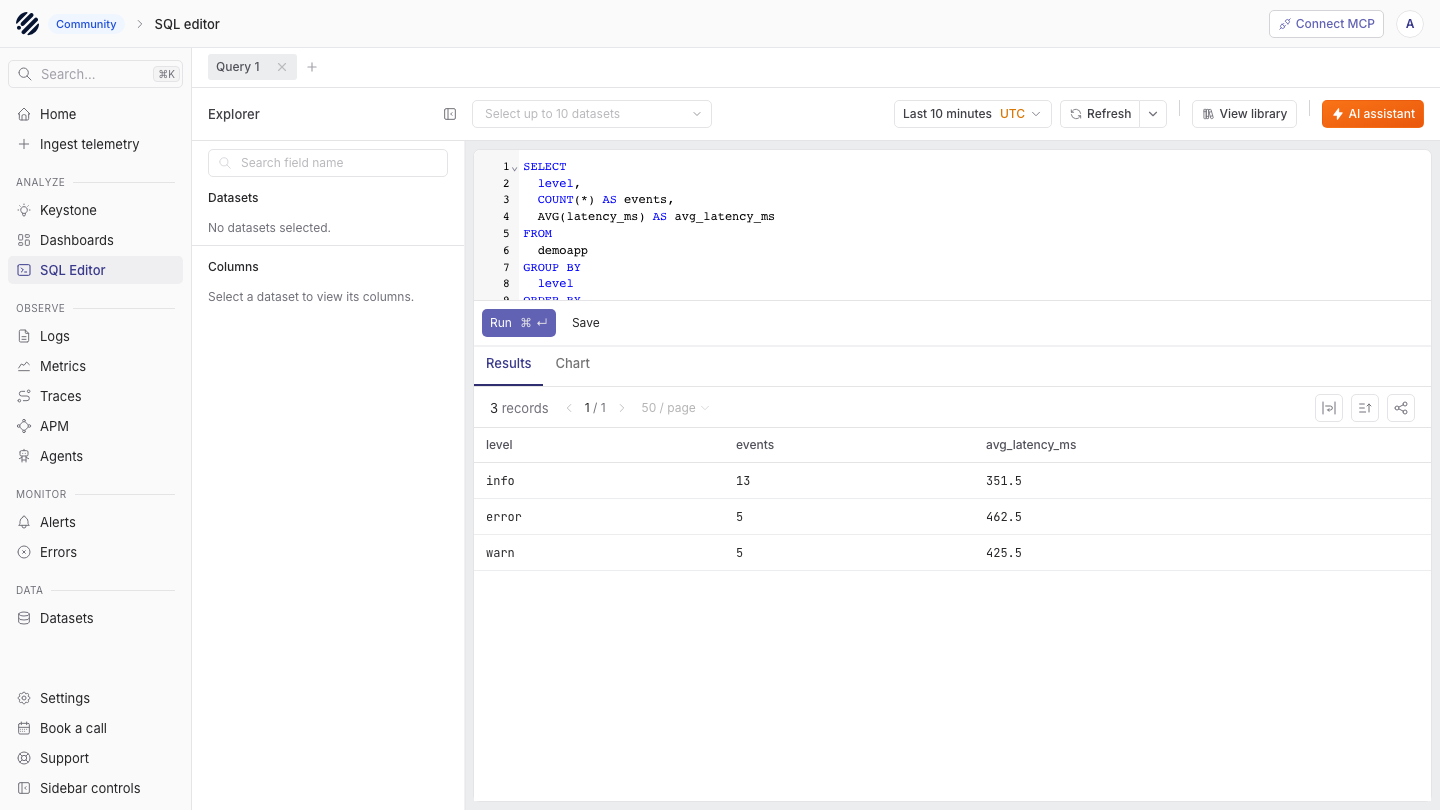
Task: Launch the AI assistant
Action: click(x=1373, y=114)
